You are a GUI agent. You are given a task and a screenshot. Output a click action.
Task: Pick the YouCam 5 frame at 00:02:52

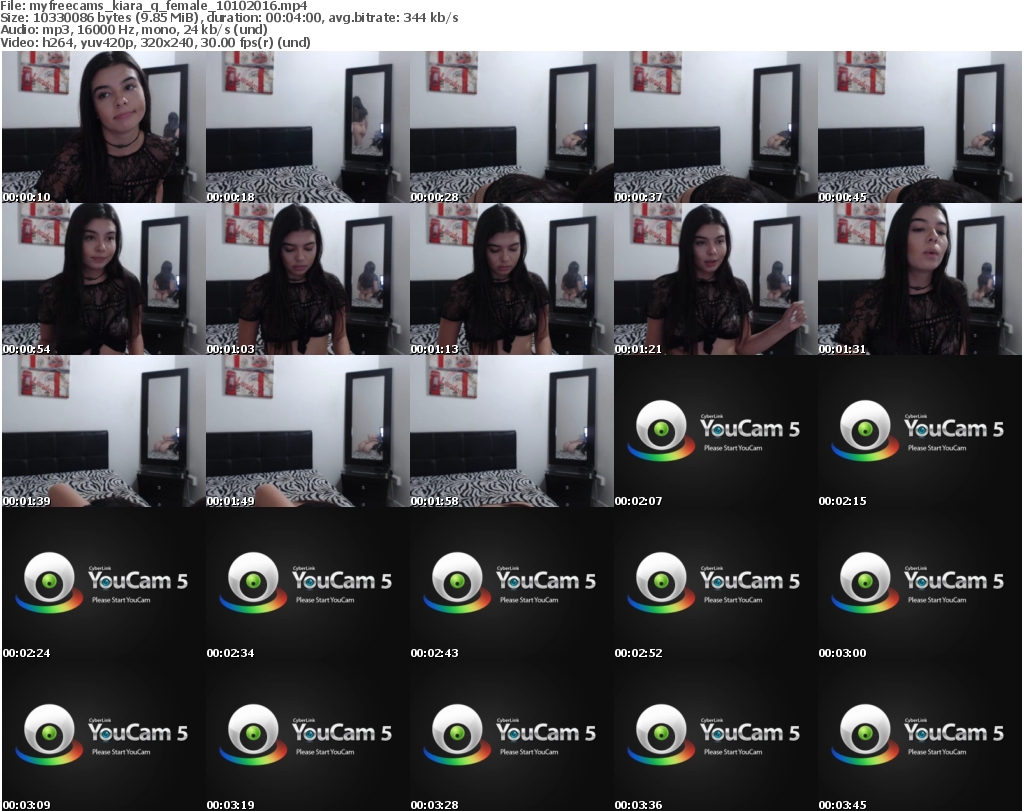pyautogui.click(x=716, y=583)
